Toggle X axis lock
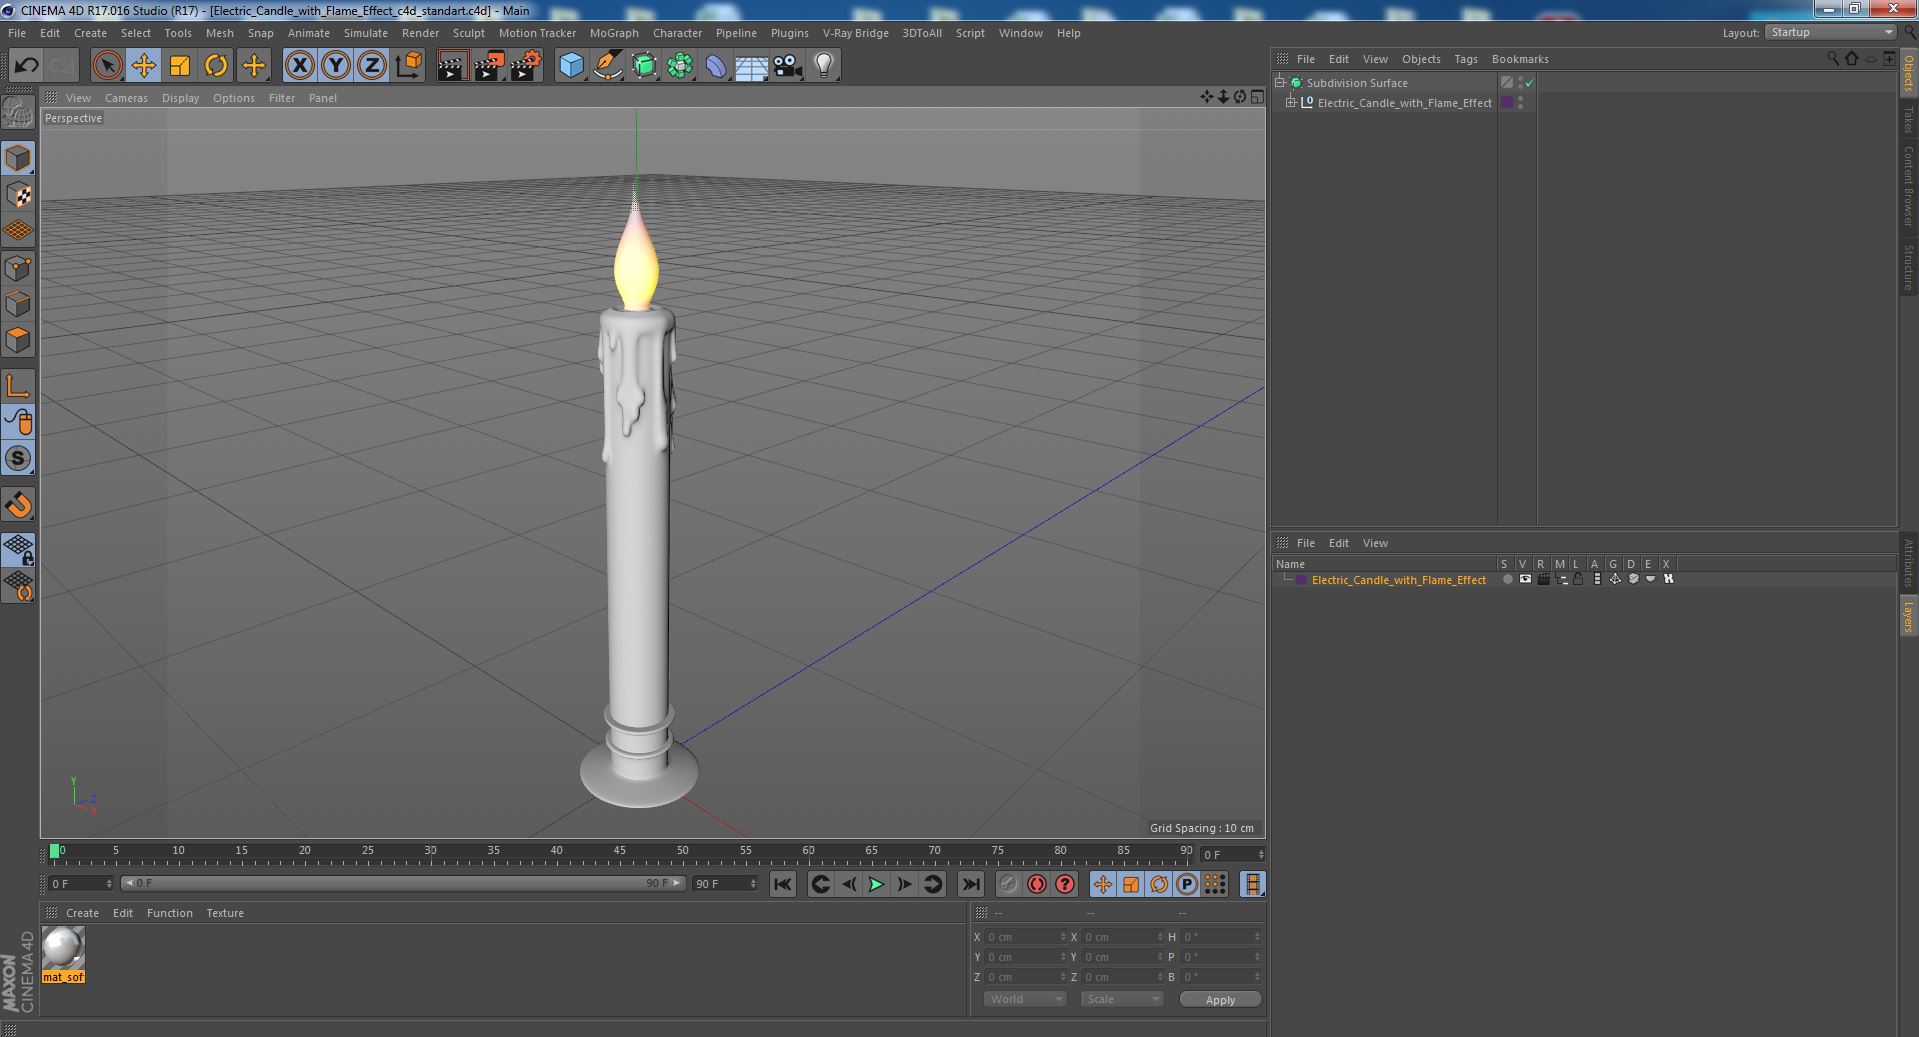 pyautogui.click(x=299, y=66)
